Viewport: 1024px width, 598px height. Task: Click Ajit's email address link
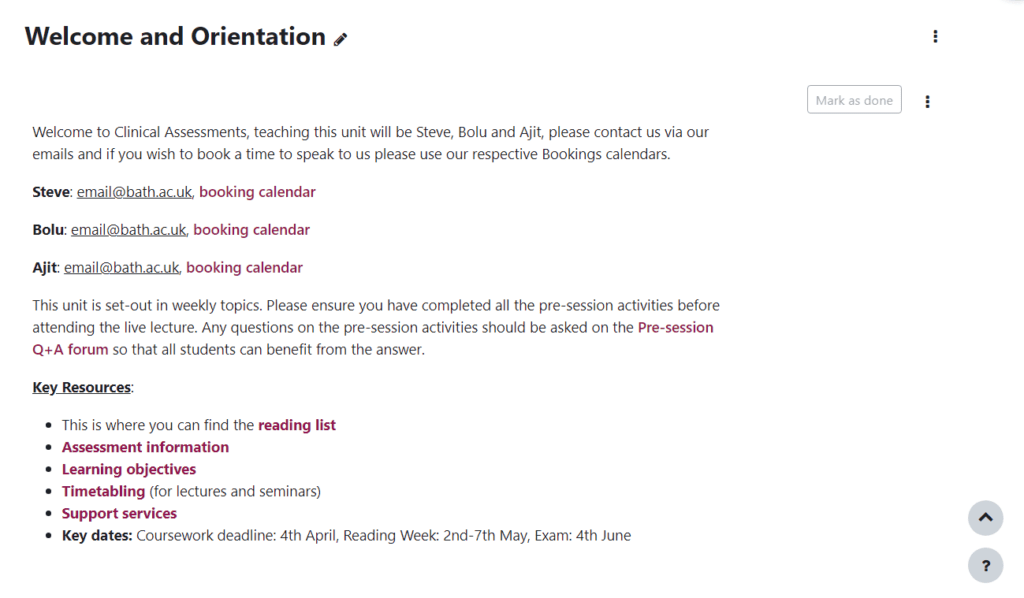point(121,268)
